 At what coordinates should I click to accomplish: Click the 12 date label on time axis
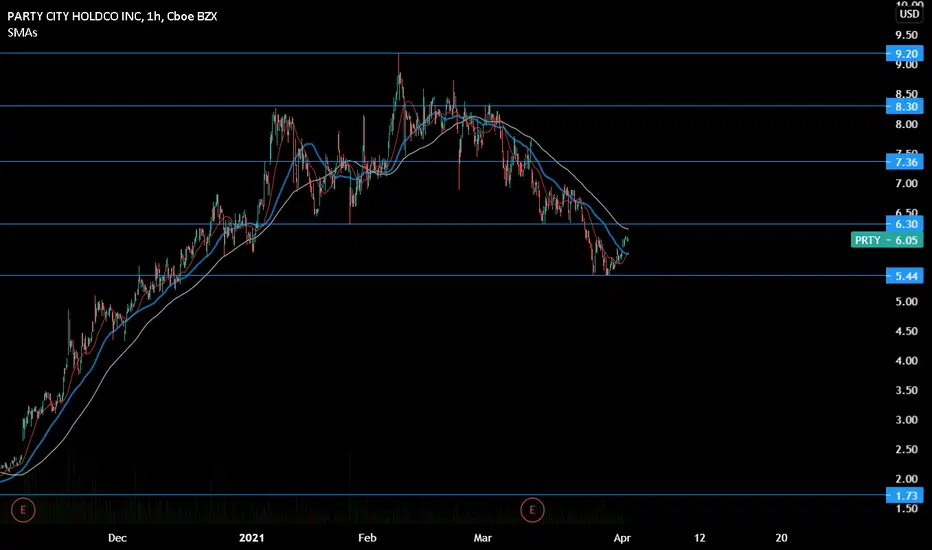click(700, 538)
